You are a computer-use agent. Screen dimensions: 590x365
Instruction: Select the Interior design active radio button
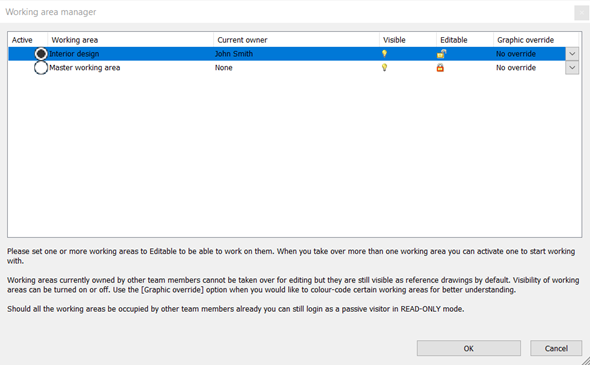tap(41, 54)
